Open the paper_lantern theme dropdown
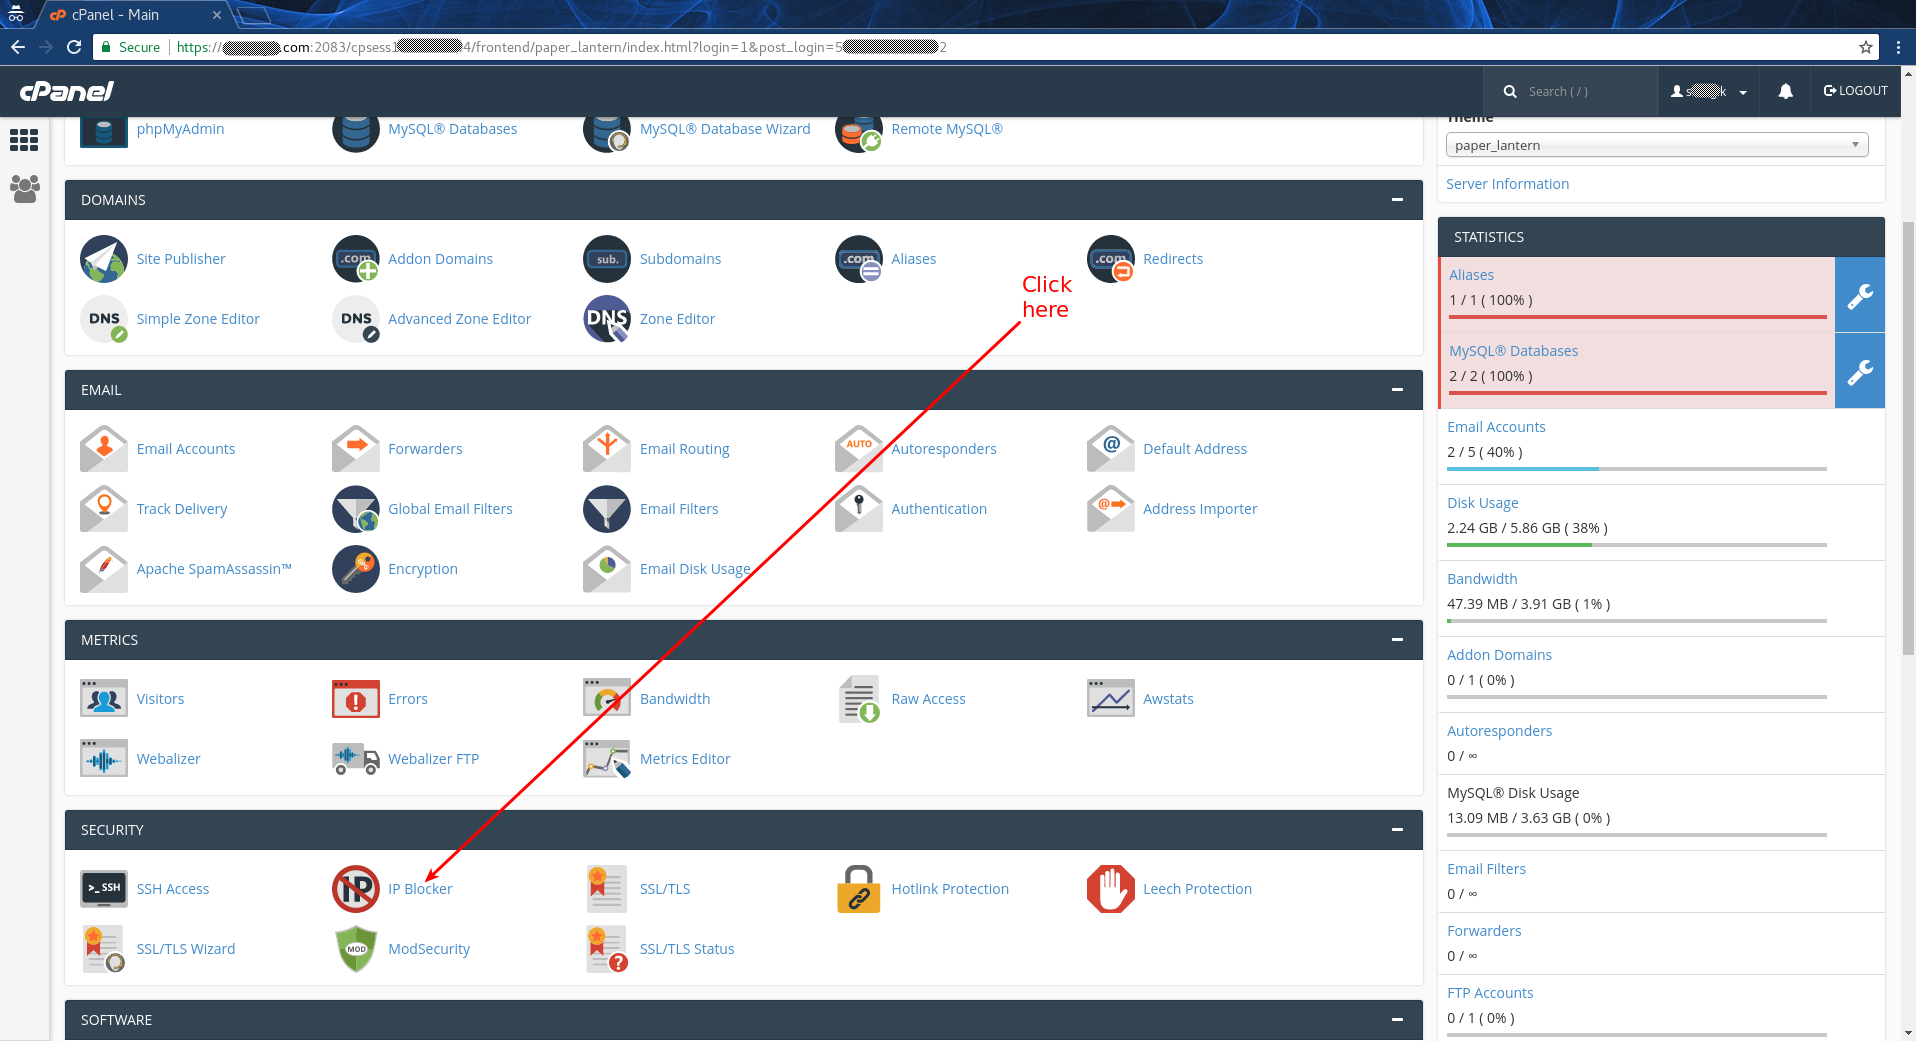Image resolution: width=1916 pixels, height=1041 pixels. [x=1657, y=145]
